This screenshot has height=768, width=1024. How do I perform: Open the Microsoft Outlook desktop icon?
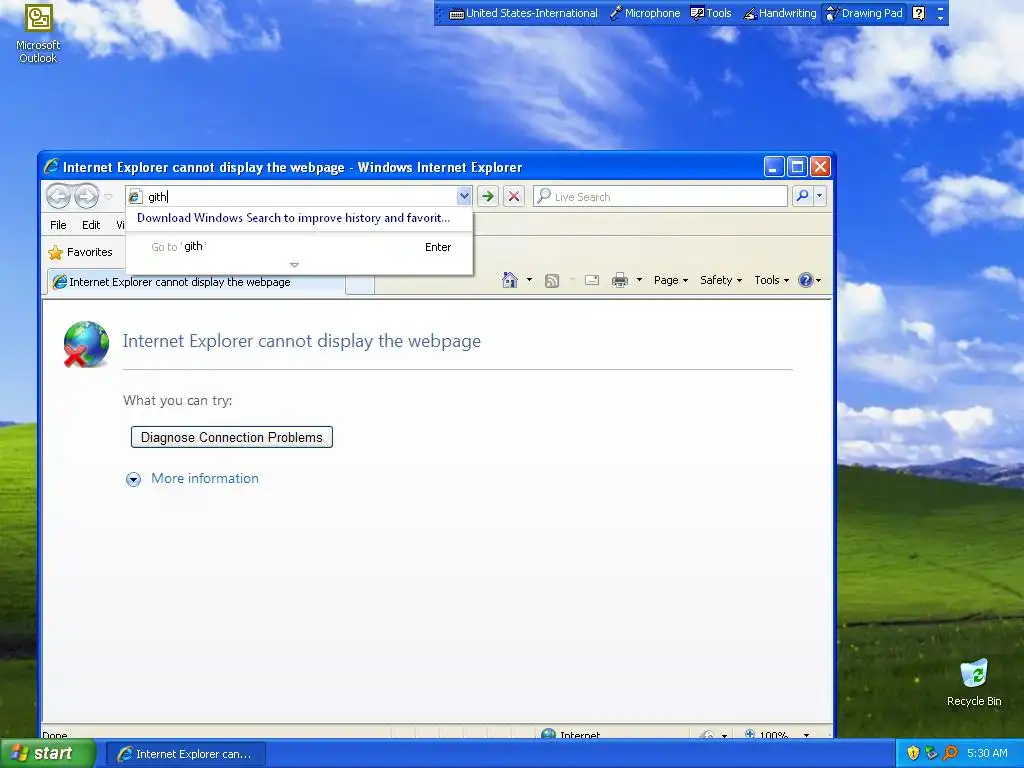[38, 33]
